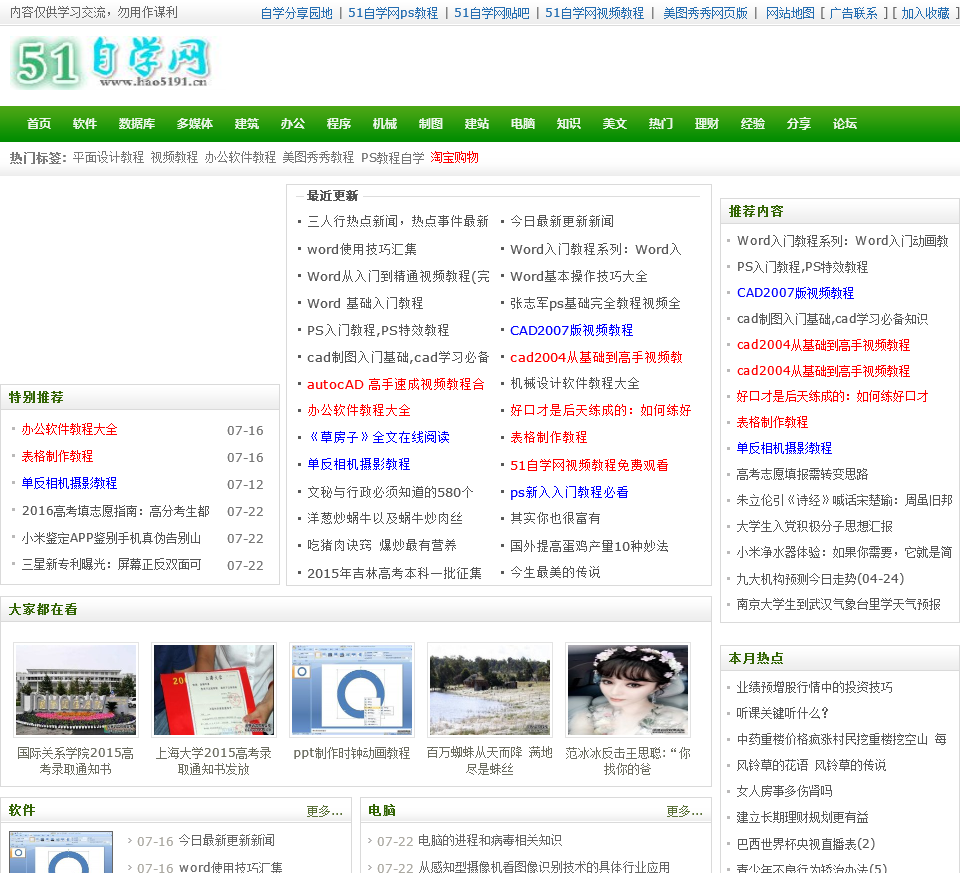Open 美图秀秀网页版 link
The height and width of the screenshot is (873, 960).
[705, 13]
